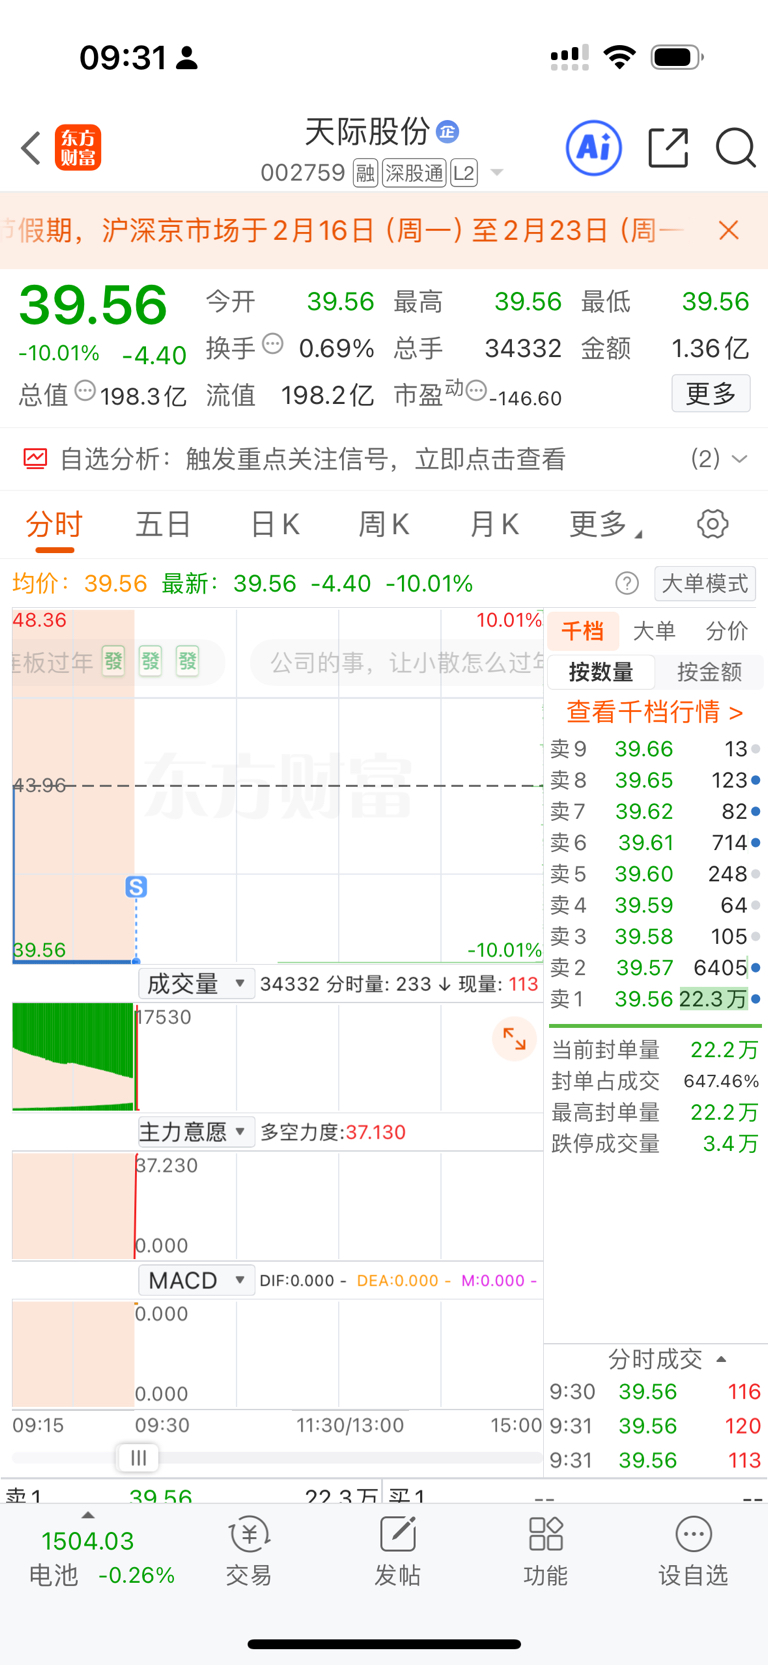Screen dimensions: 769x1665
Task: Tap the chart time range slider handle
Action: click(138, 1458)
